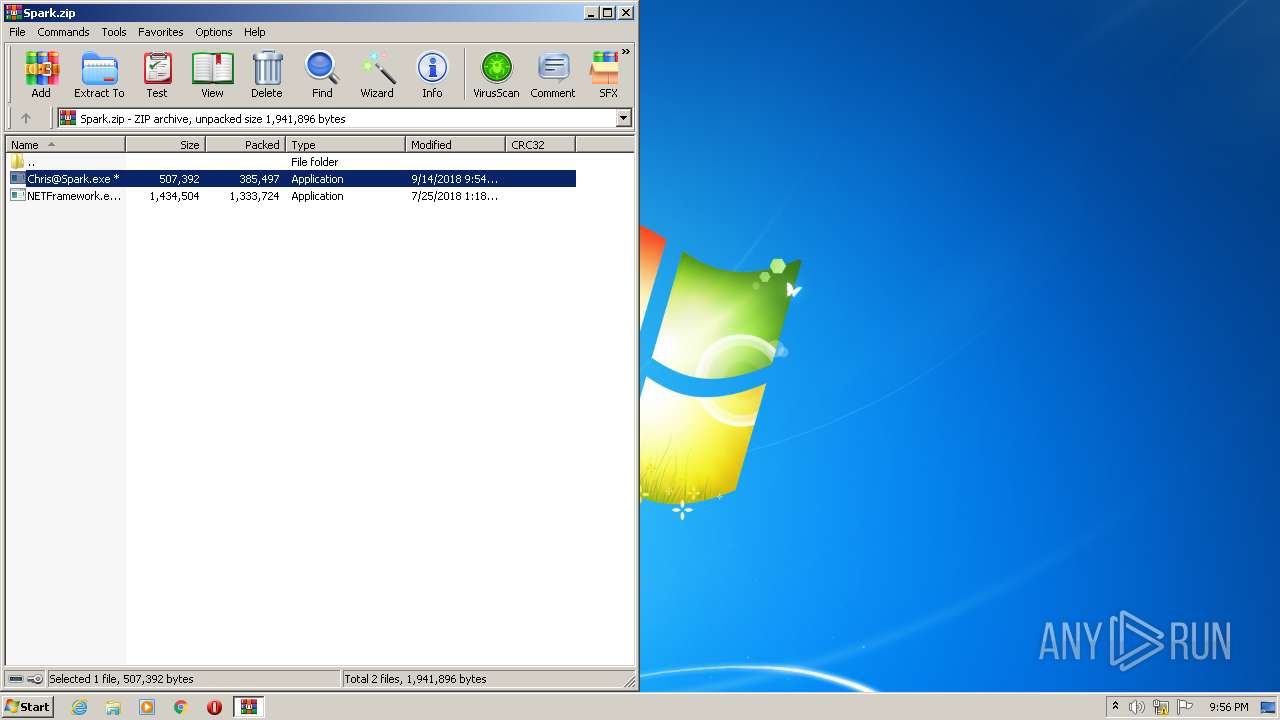Click the 9:56 PM clock
The width and height of the screenshot is (1280, 720).
(1228, 707)
